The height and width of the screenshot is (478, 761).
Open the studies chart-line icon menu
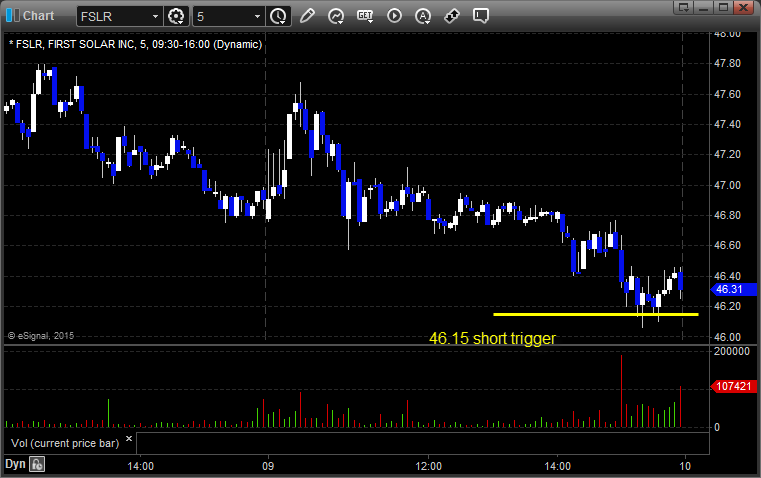click(x=335, y=16)
